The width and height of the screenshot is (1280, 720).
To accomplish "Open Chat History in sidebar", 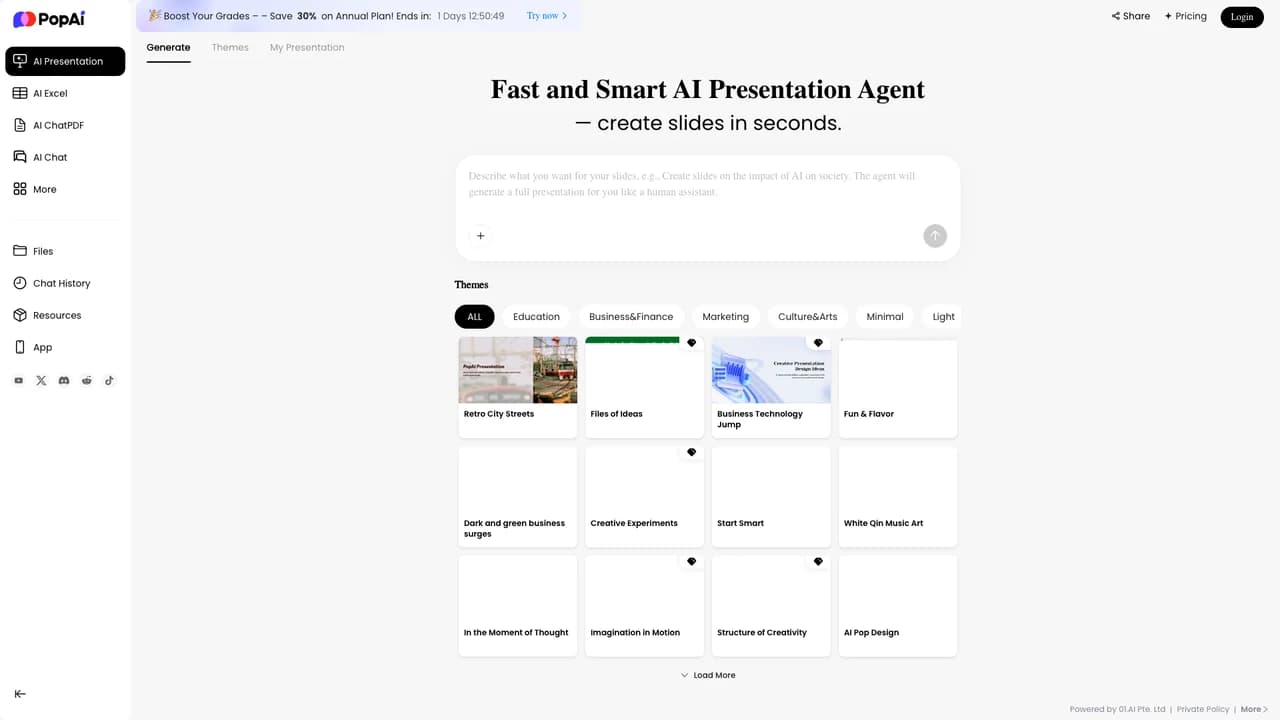I will click(x=65, y=283).
